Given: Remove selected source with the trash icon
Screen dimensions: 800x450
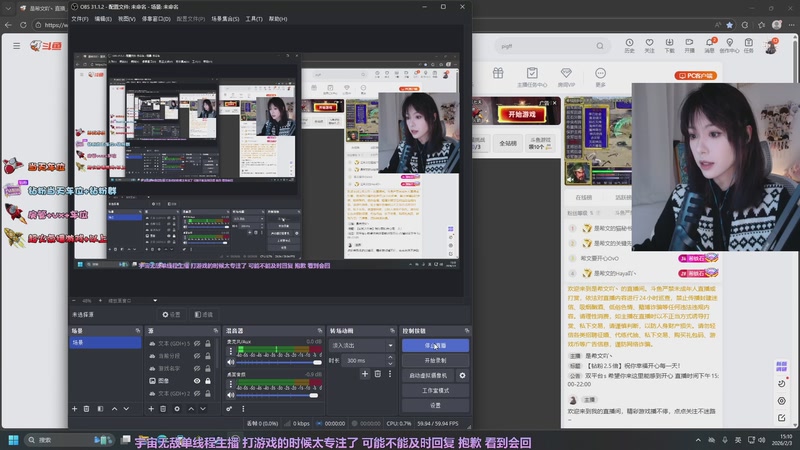Looking at the screenshot, I should click(163, 409).
